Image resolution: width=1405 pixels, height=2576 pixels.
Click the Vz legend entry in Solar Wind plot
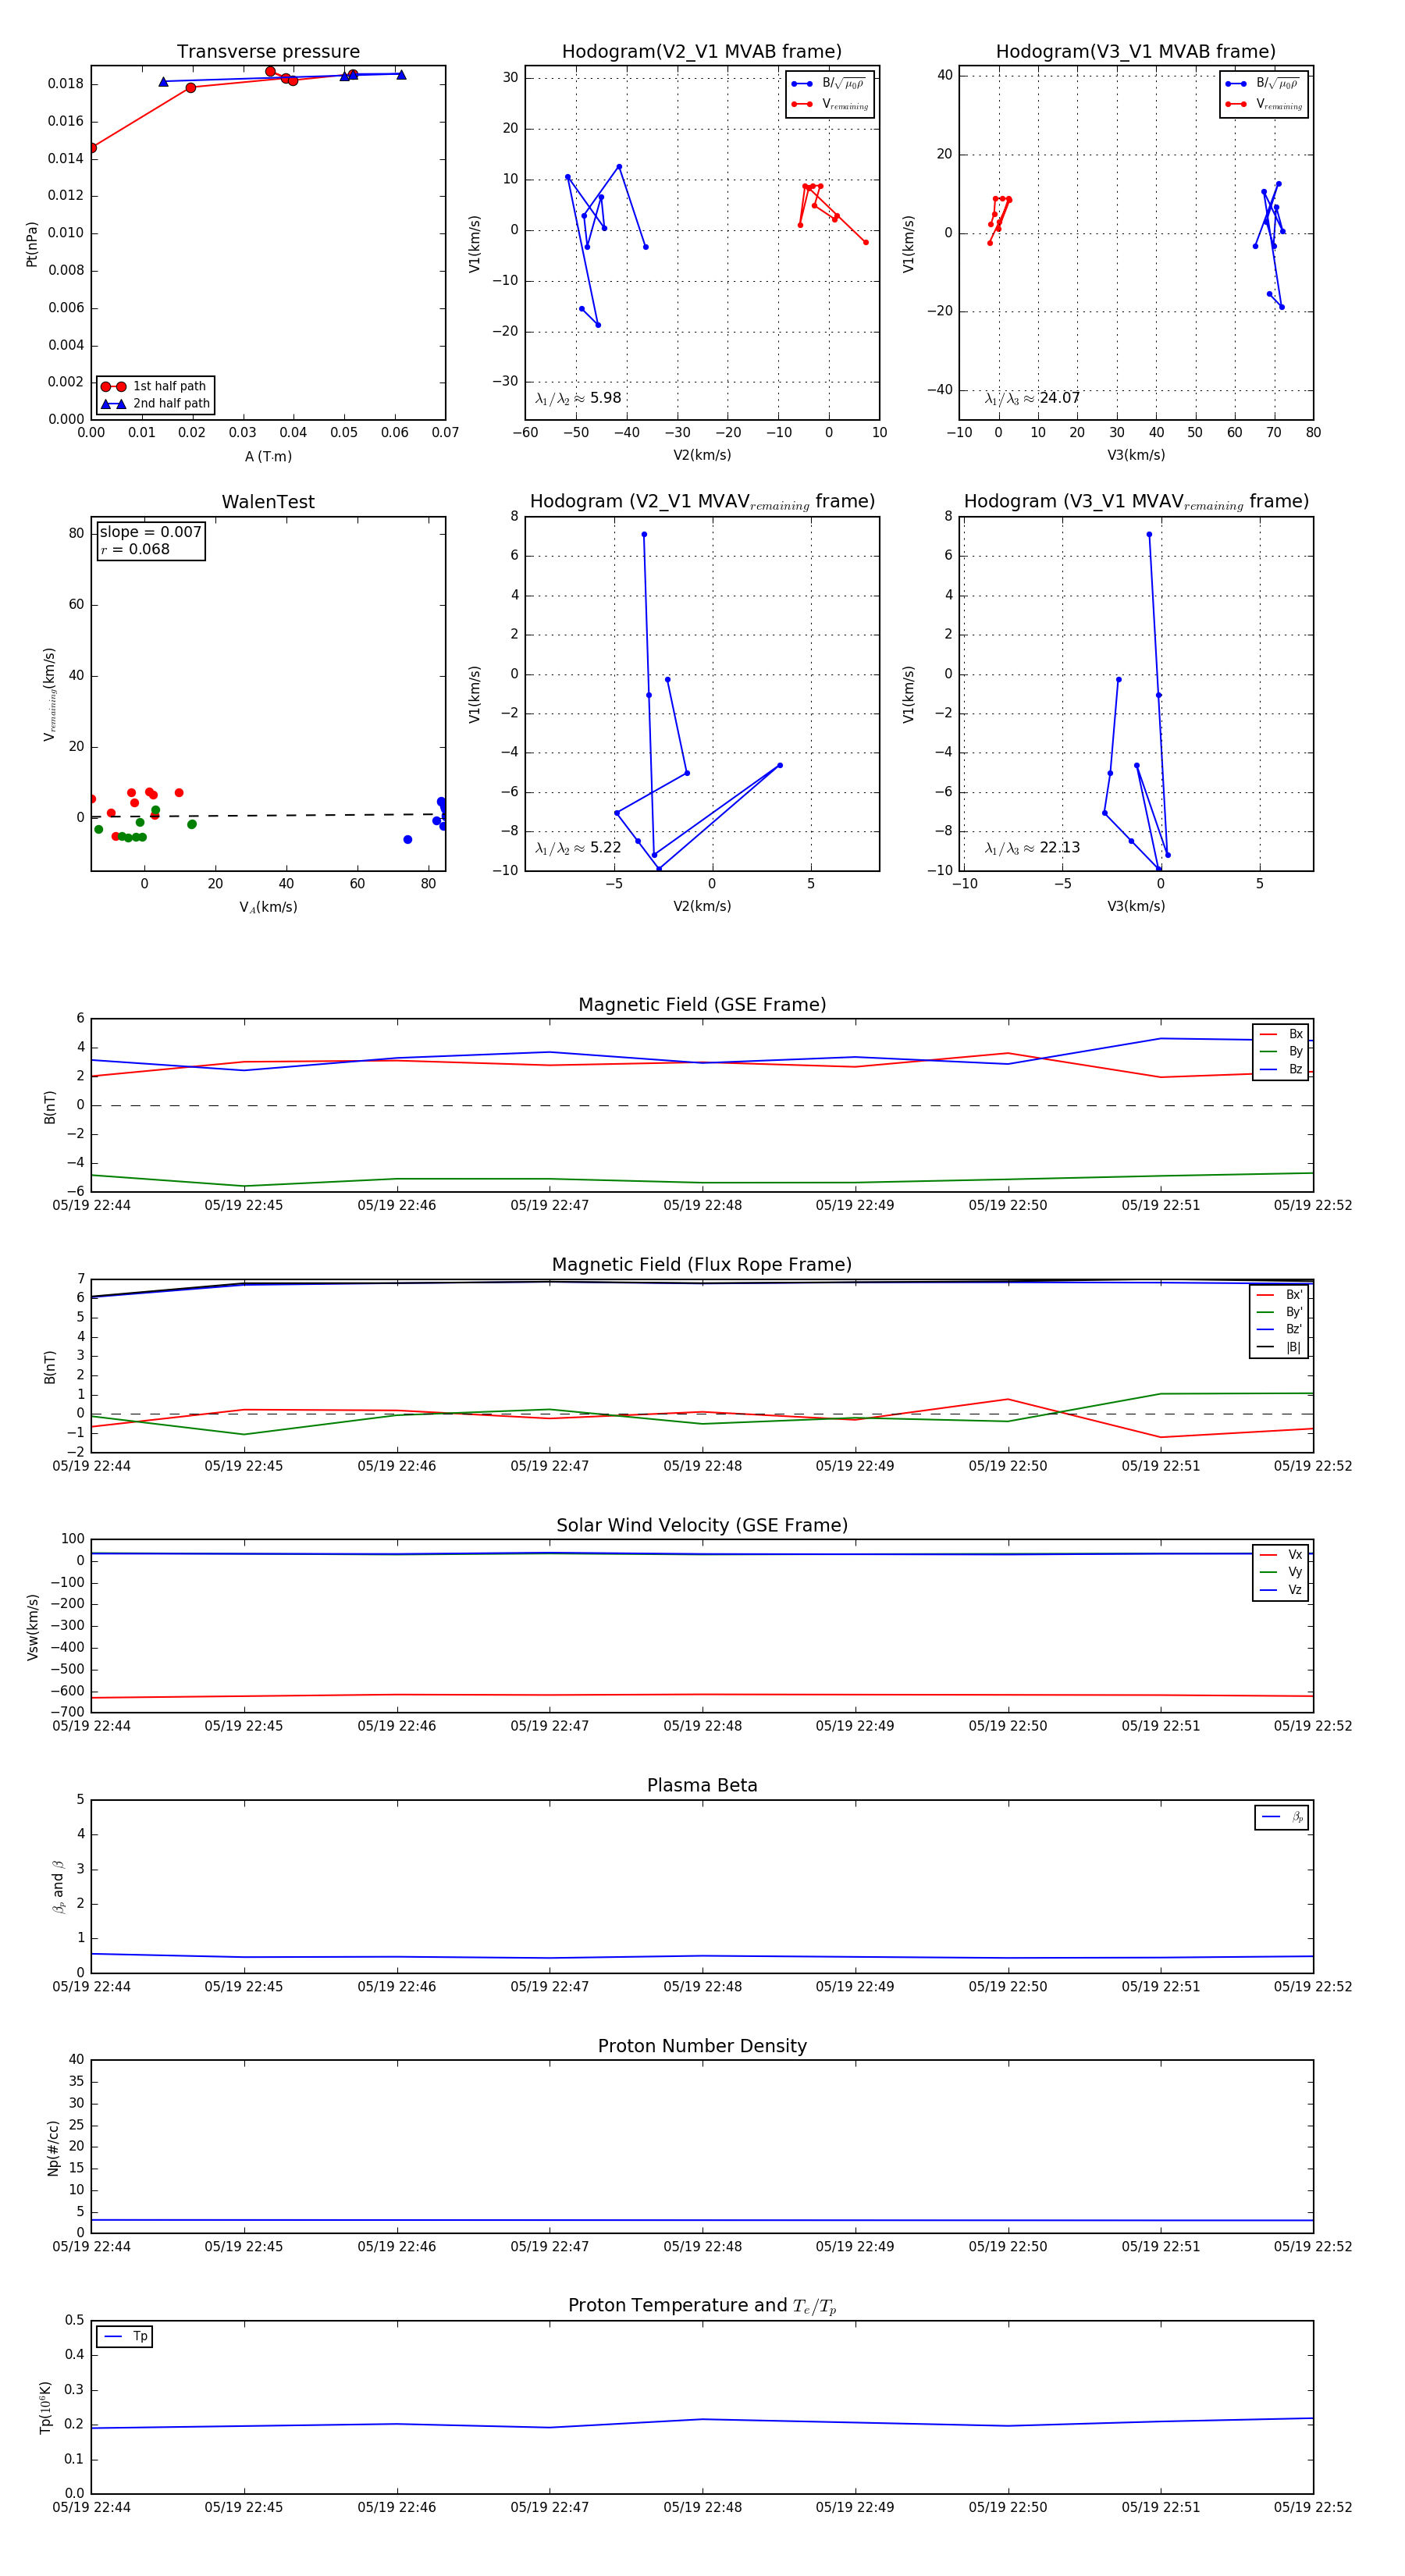(1281, 1590)
